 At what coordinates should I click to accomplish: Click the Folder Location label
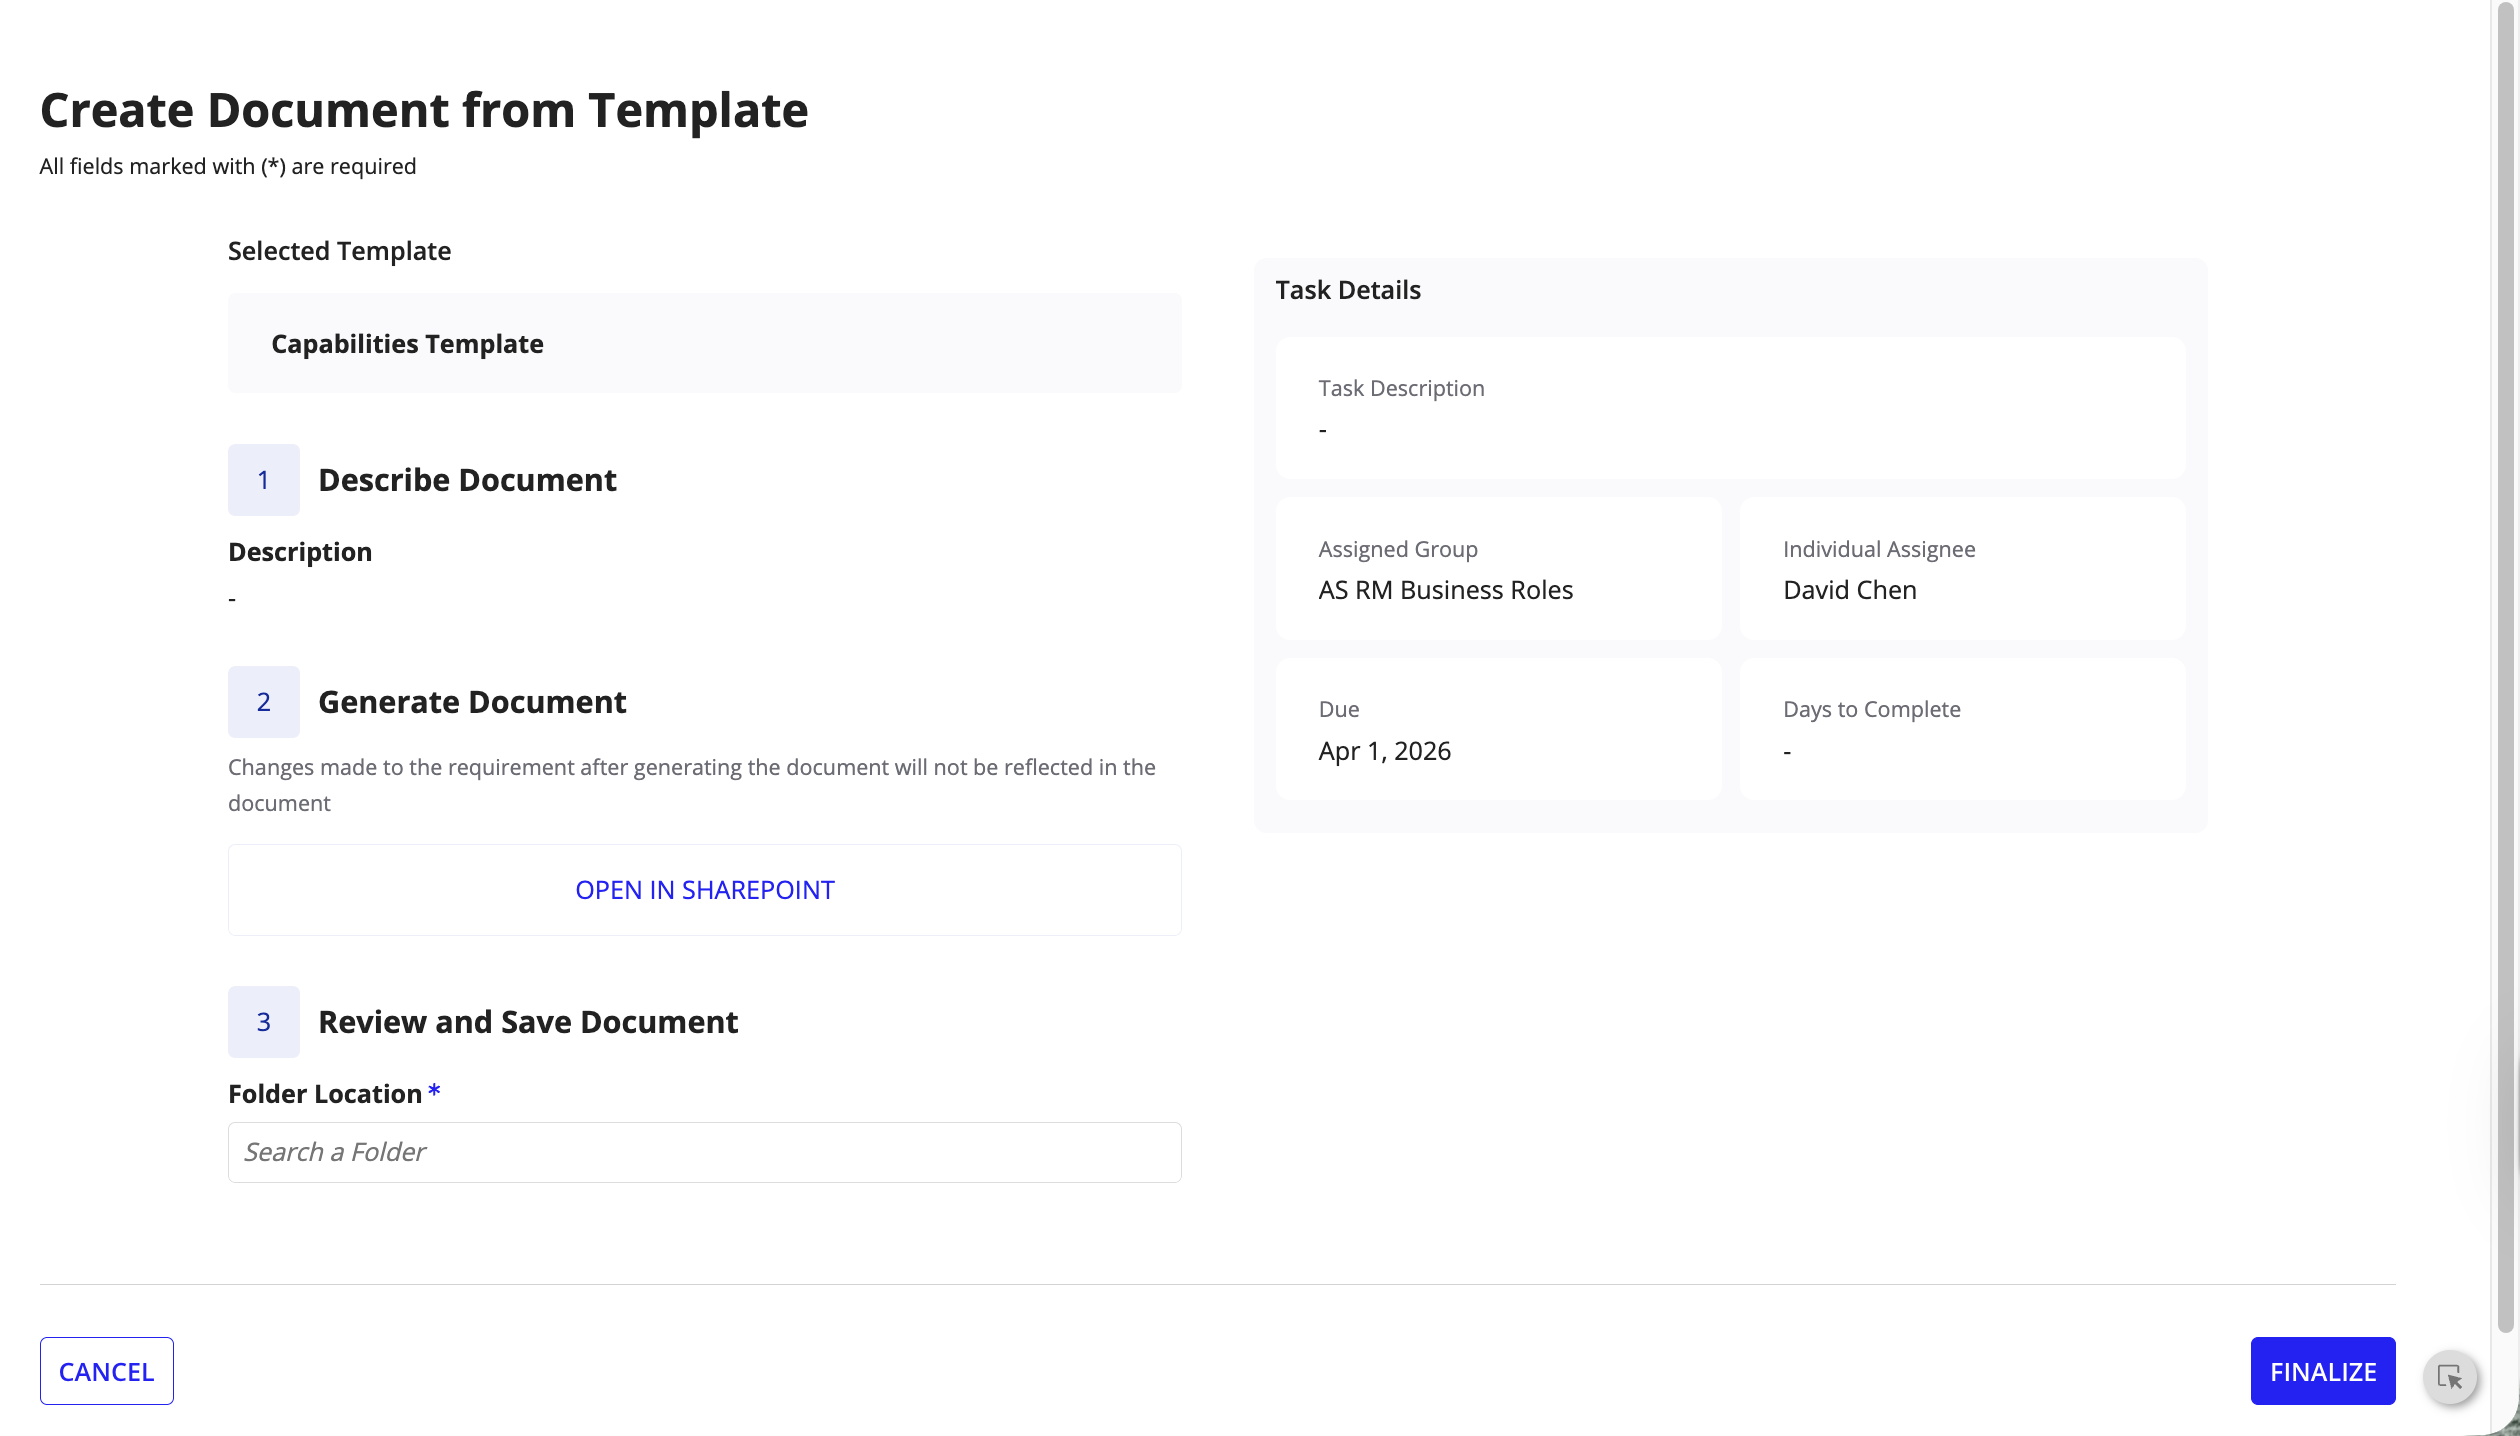tap(334, 1093)
